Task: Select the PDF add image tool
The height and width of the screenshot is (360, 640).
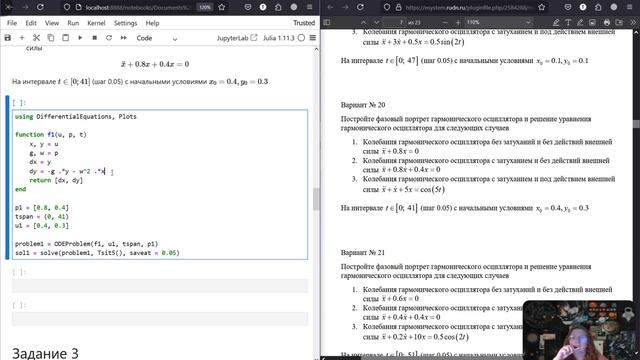Action: (x=592, y=22)
